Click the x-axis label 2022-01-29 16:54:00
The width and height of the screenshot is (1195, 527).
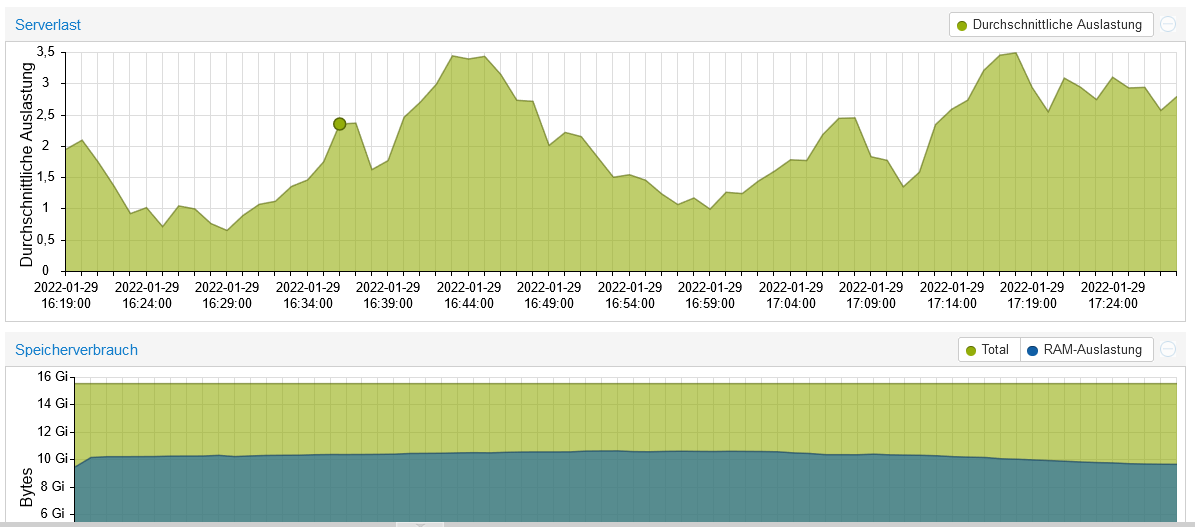pyautogui.click(x=630, y=295)
